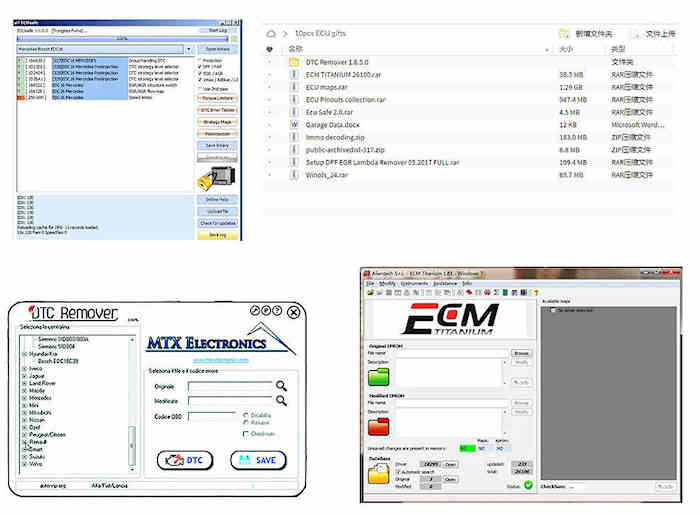Viewport: 700px width, 516px height.
Task: Click the red folder icon for Modified EPROM
Action: click(378, 426)
